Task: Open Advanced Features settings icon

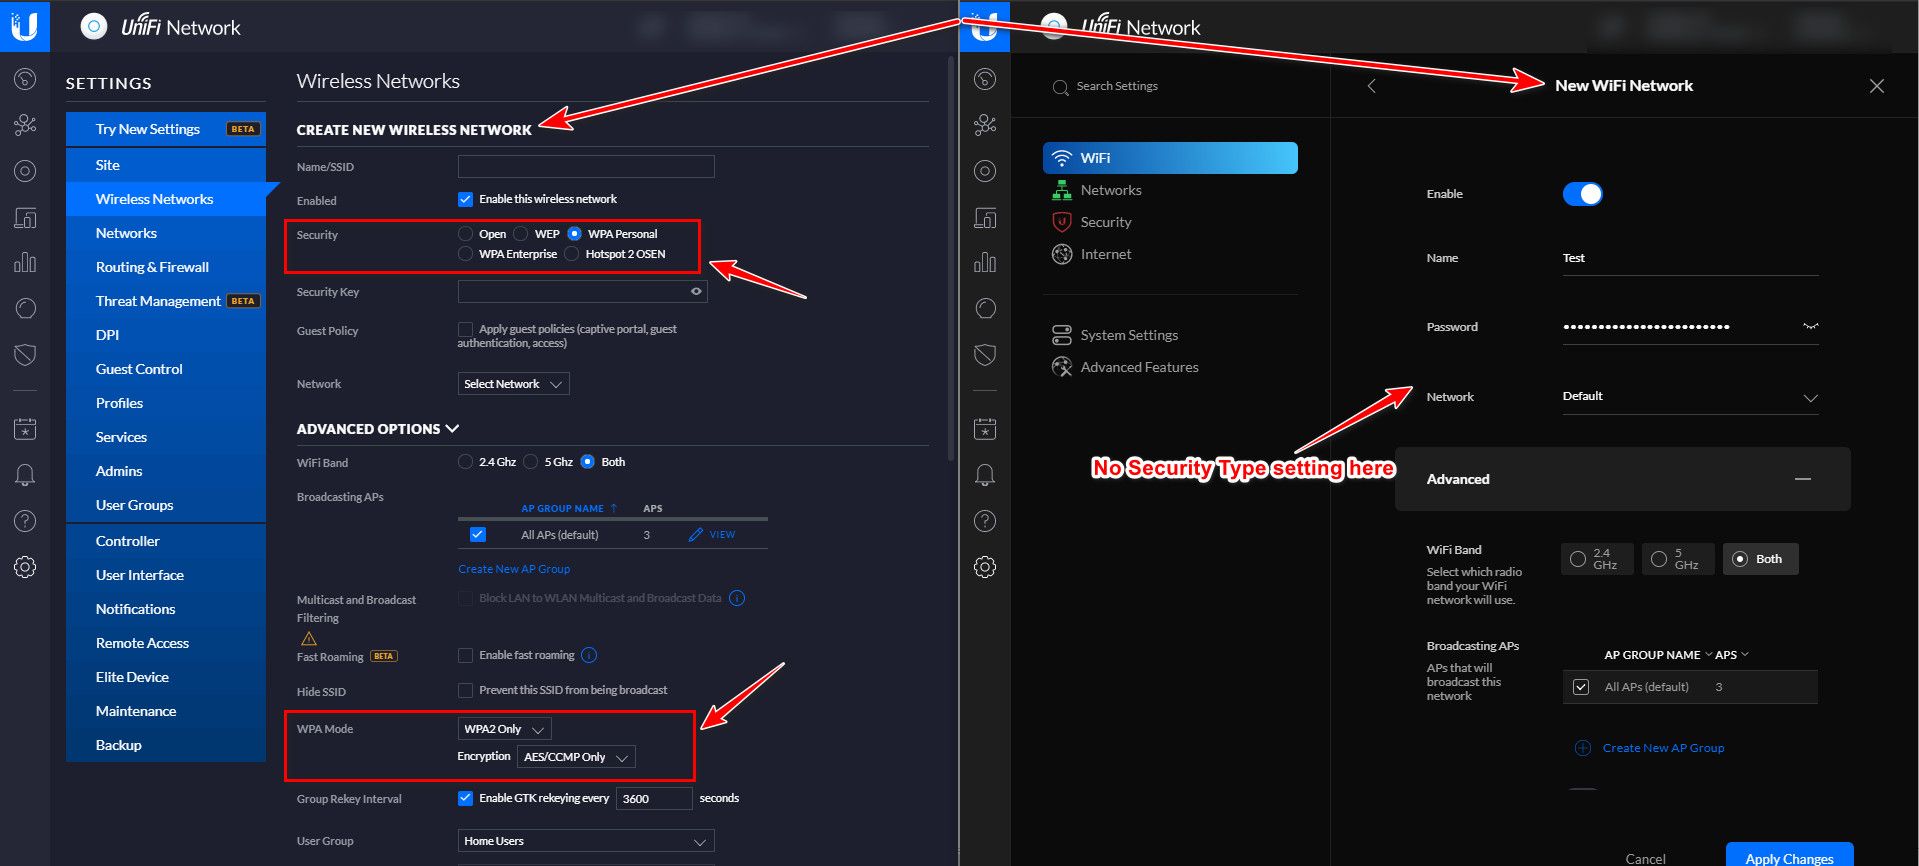Action: click(1062, 367)
